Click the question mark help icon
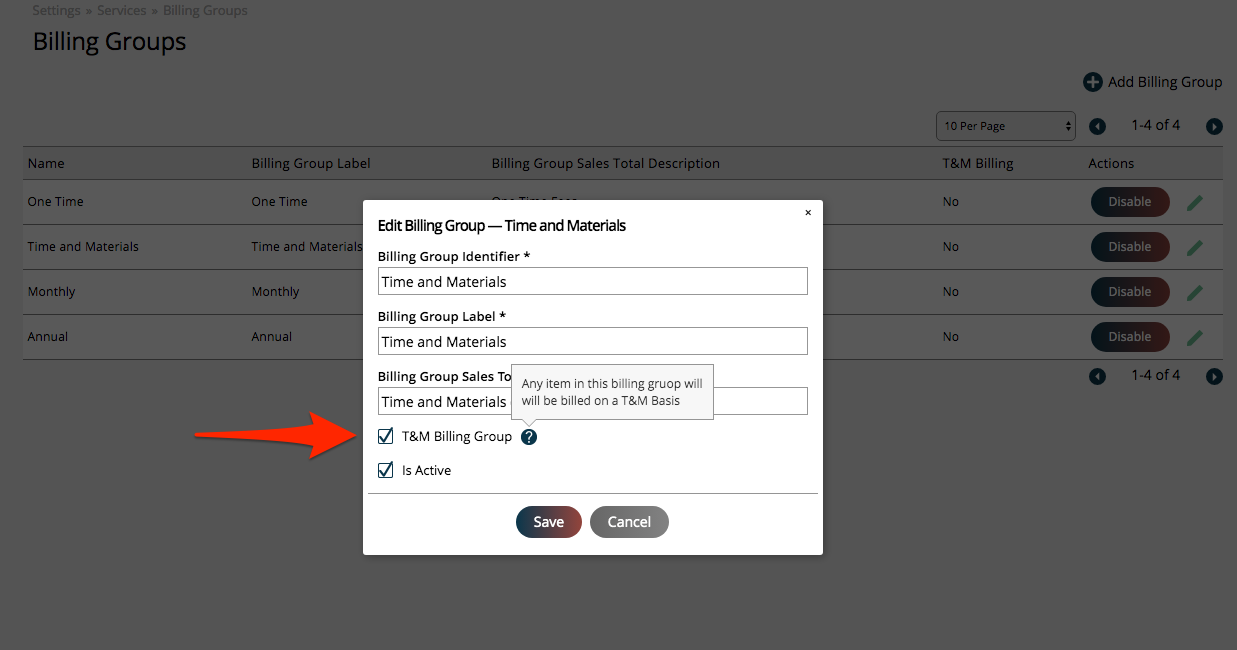 pos(528,436)
